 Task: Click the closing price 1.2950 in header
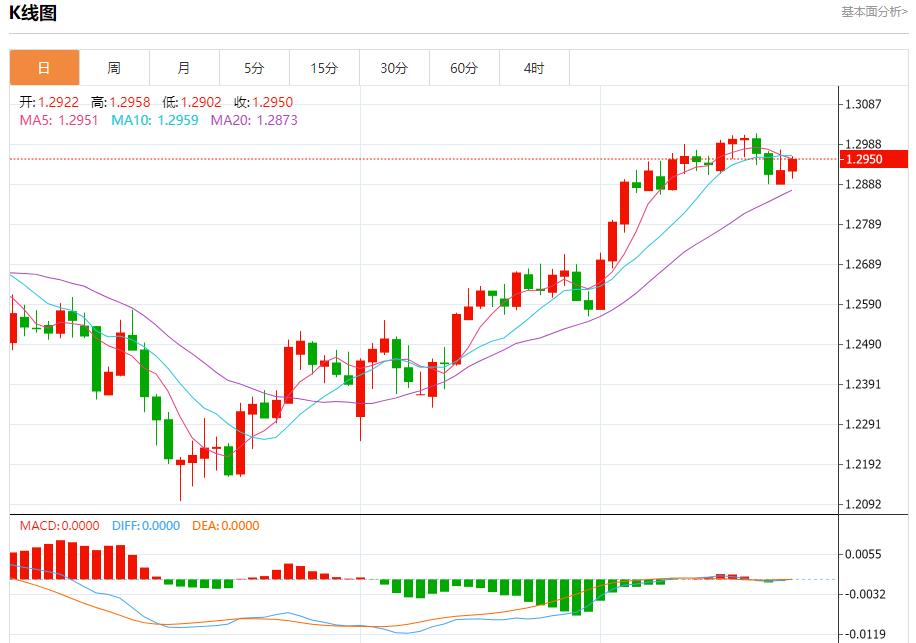(273, 102)
